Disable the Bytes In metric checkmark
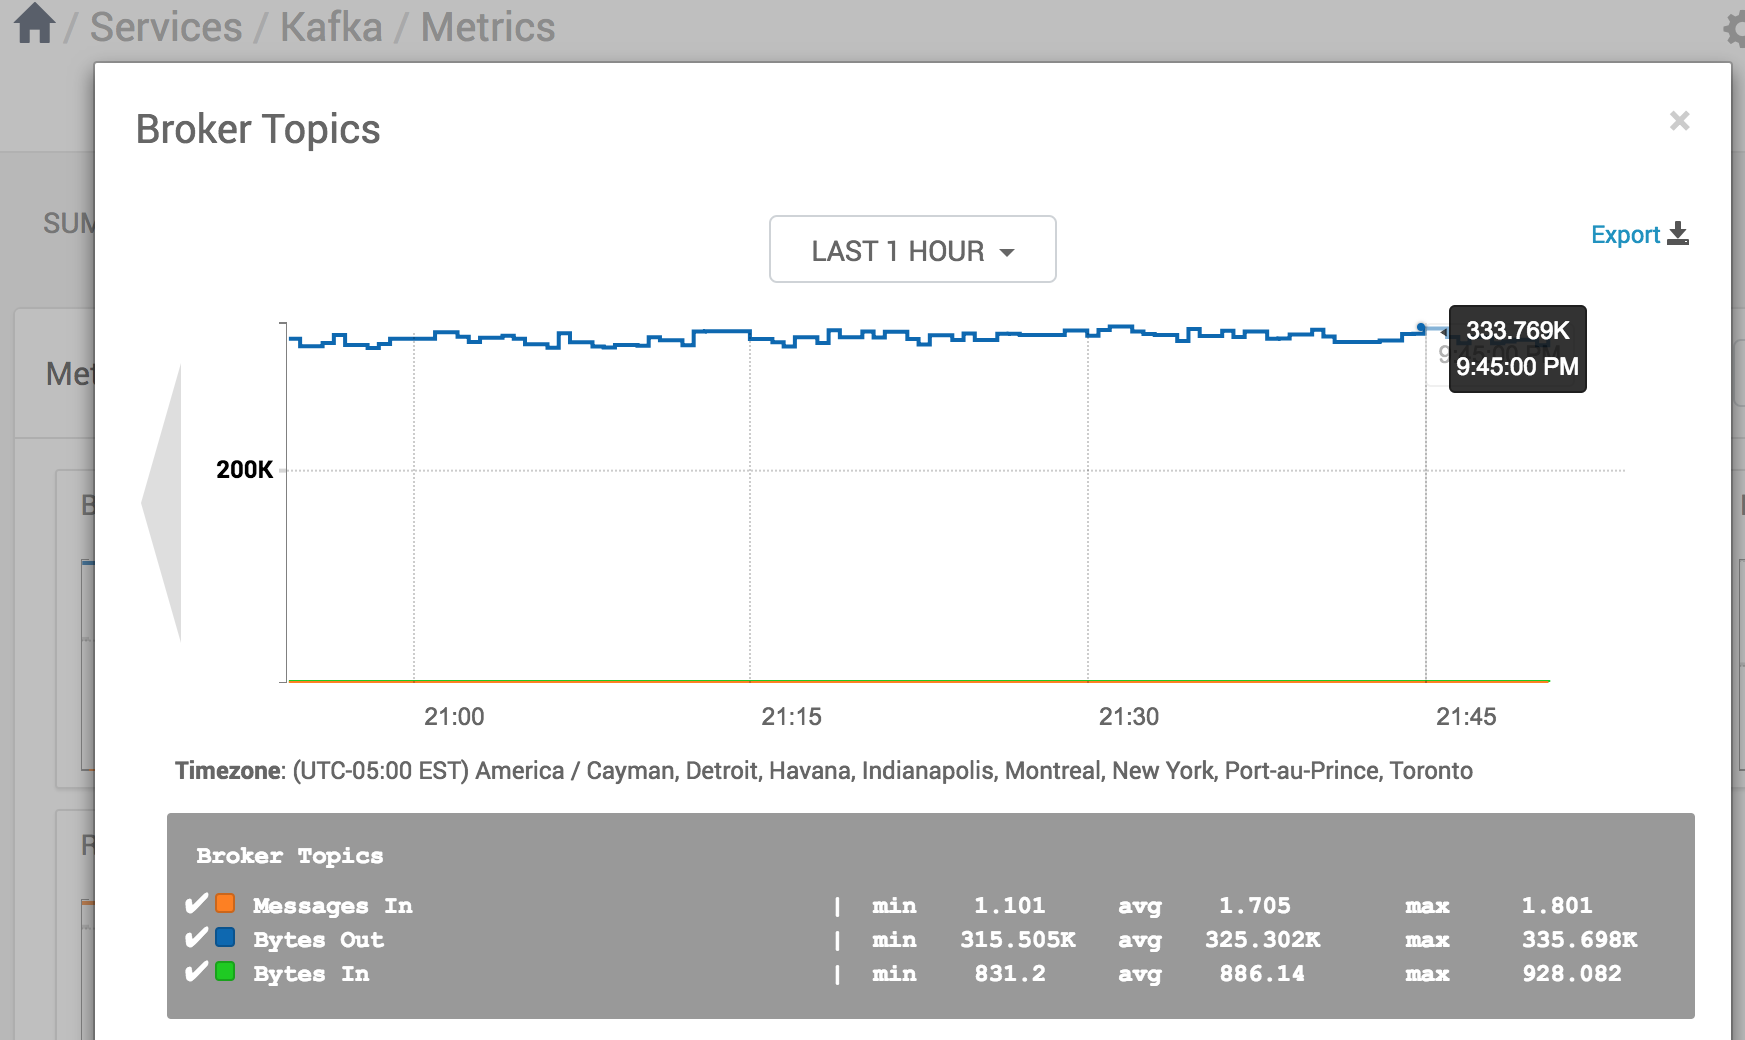This screenshot has height=1040, width=1745. click(x=194, y=971)
